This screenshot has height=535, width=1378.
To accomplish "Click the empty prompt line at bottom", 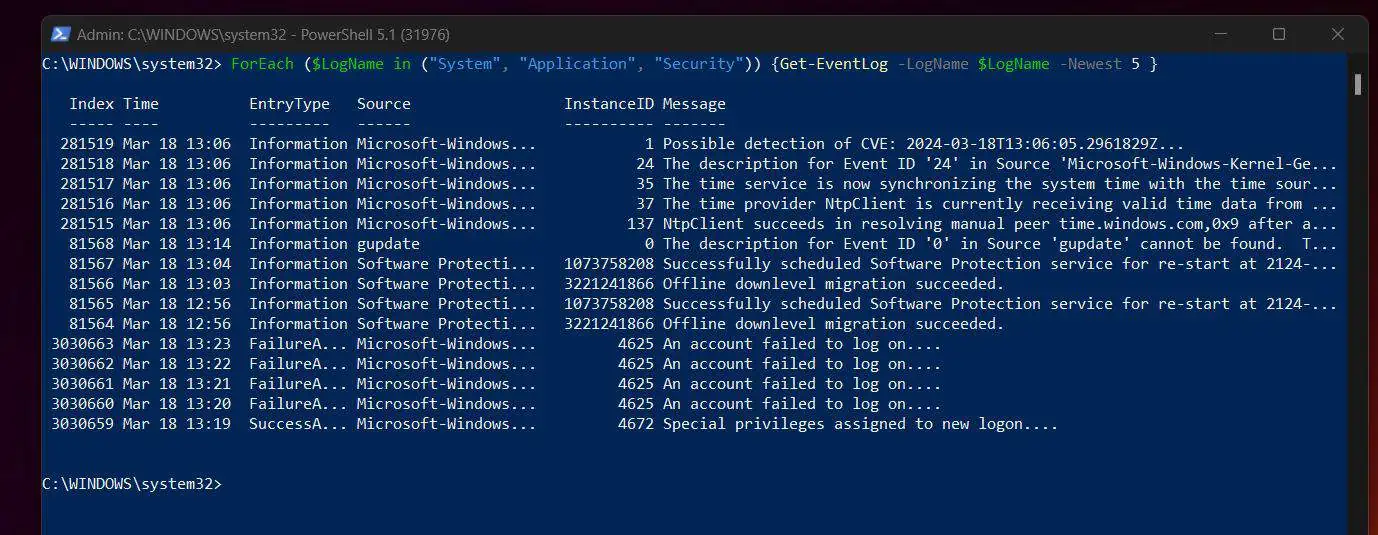I will point(131,484).
